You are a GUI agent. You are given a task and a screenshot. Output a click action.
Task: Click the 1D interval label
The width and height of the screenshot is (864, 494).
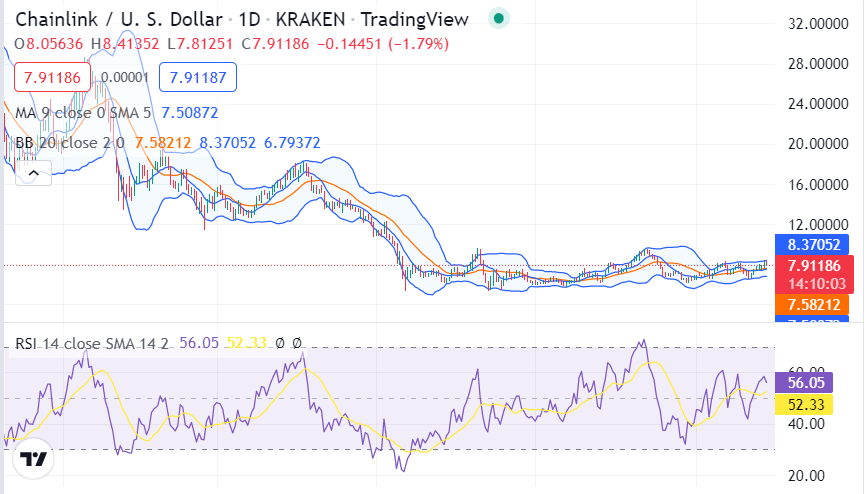(249, 19)
